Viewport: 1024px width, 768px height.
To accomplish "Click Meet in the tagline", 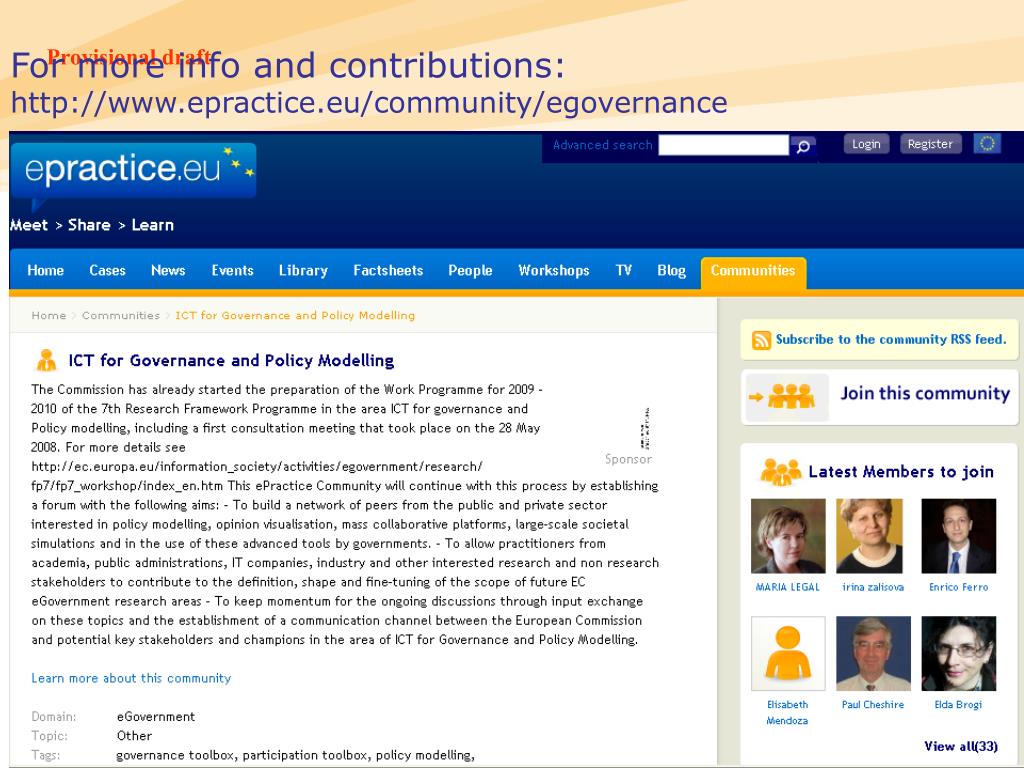I will tap(29, 225).
